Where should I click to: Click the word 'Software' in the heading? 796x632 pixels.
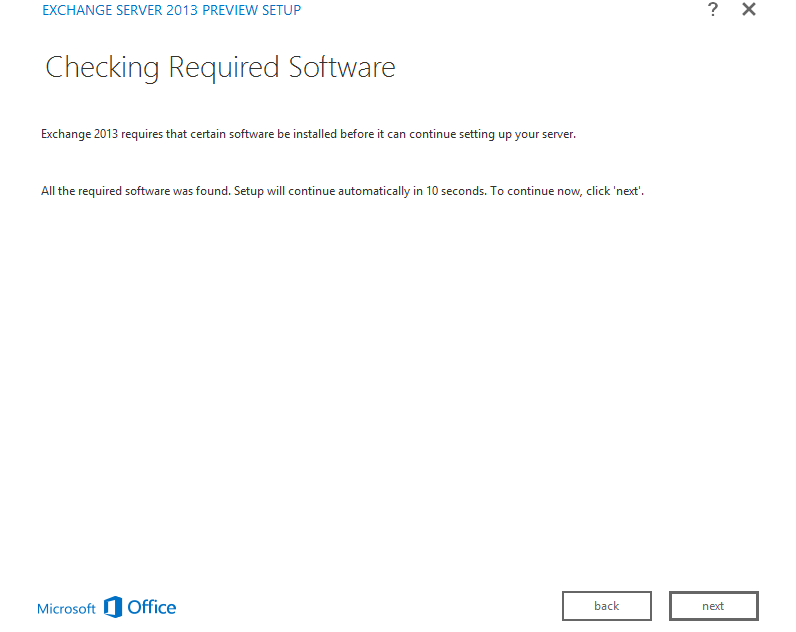click(x=342, y=68)
